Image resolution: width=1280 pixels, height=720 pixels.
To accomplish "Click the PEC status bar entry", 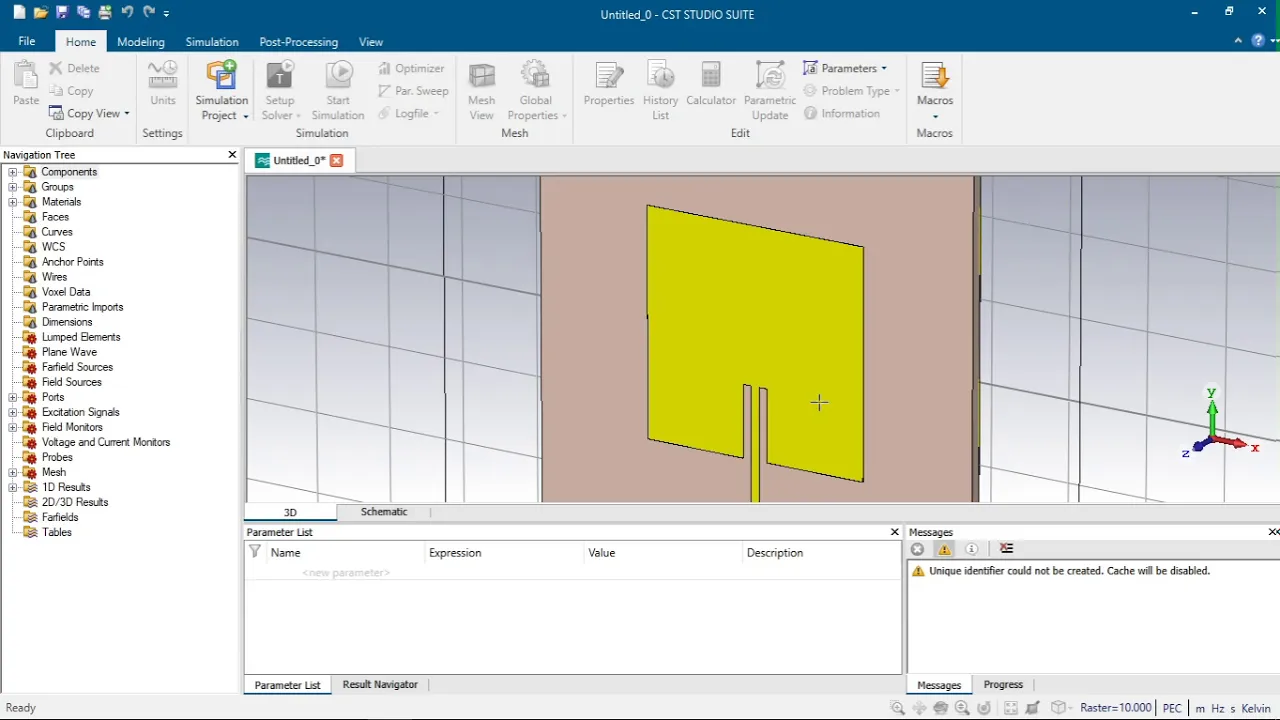I will tap(1172, 708).
